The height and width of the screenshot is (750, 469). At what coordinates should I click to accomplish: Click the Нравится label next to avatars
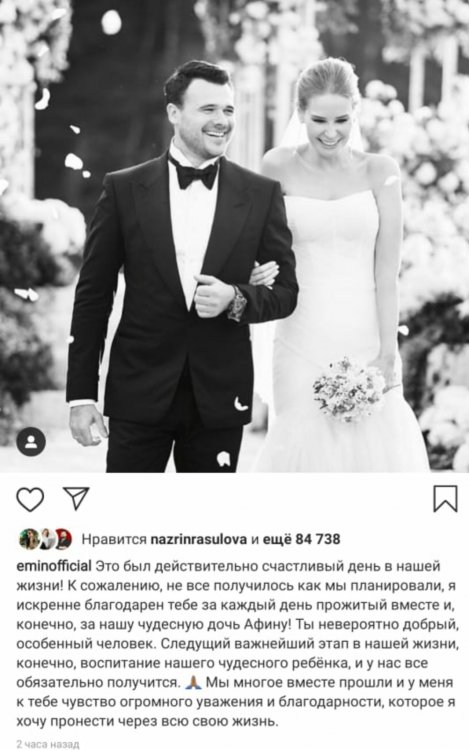coord(114,540)
